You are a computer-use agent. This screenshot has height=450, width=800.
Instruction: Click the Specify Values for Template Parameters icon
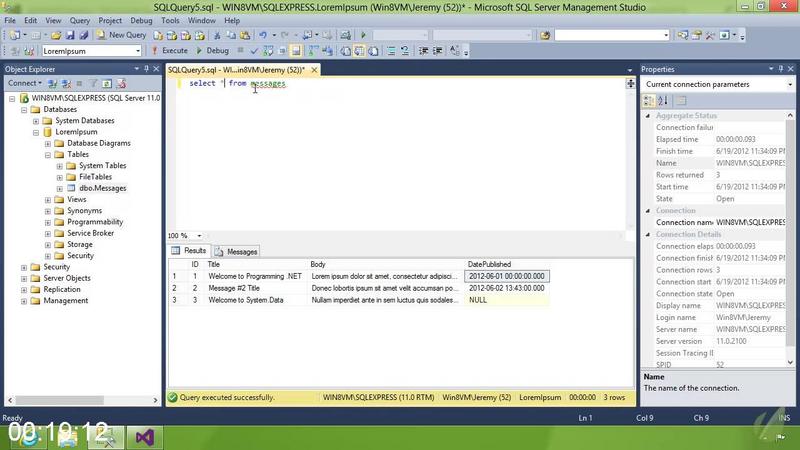pyautogui.click(x=454, y=51)
